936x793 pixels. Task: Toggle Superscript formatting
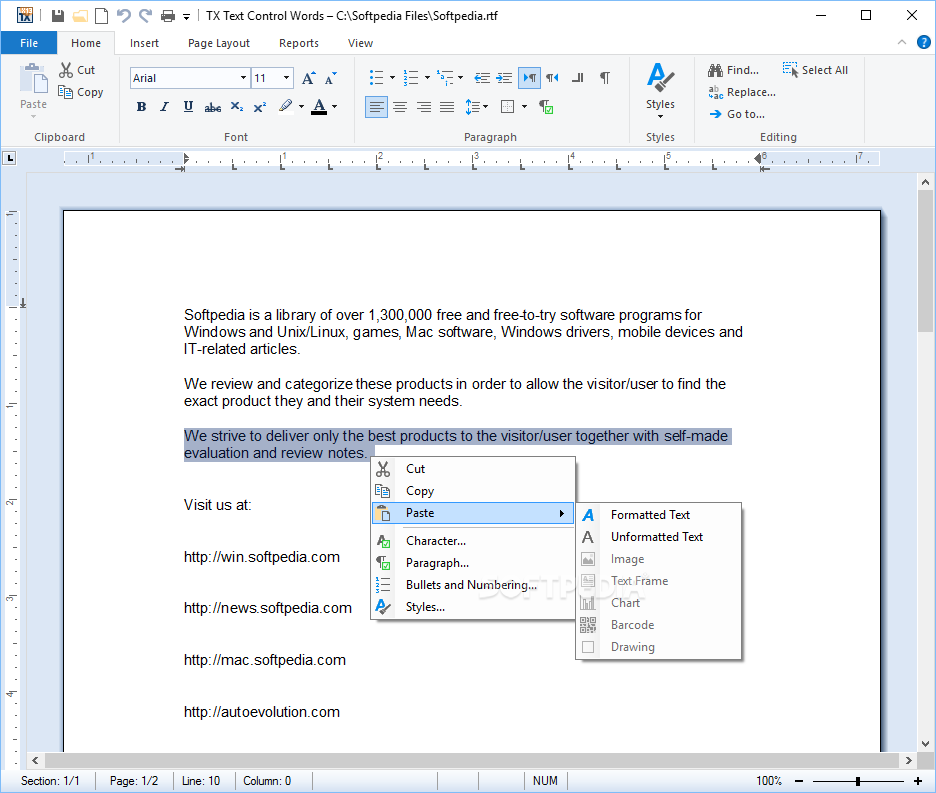point(260,107)
